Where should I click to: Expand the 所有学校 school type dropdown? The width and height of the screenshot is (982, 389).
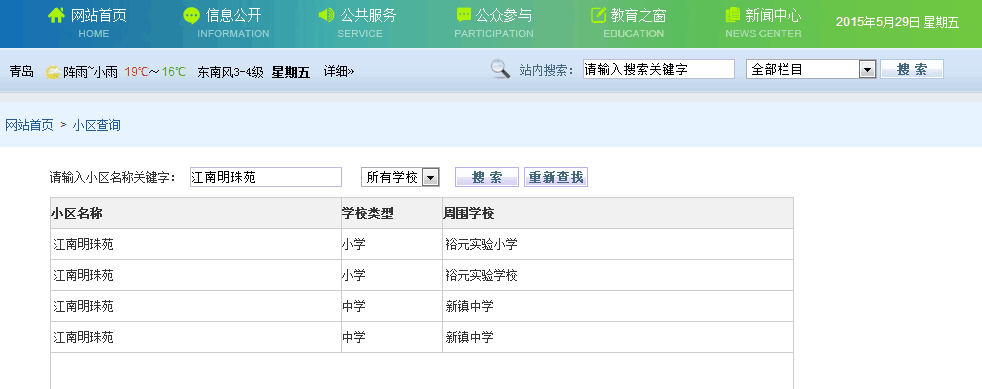[400, 177]
